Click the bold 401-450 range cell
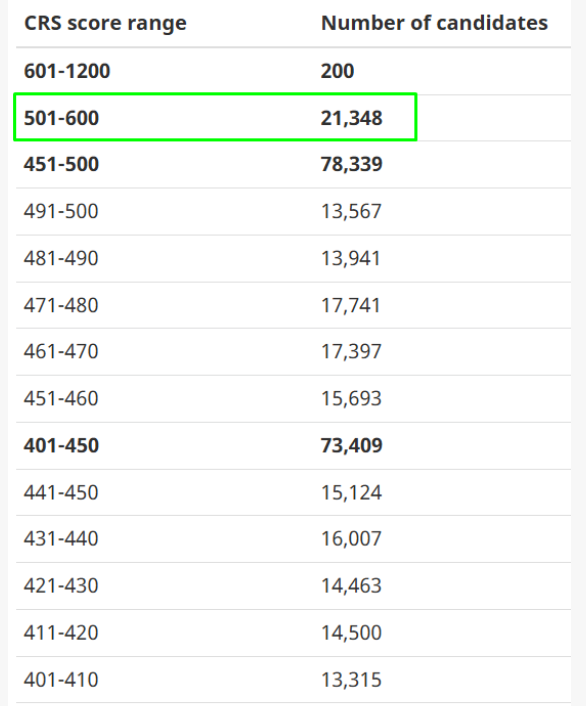This screenshot has width=586, height=706. tap(61, 446)
